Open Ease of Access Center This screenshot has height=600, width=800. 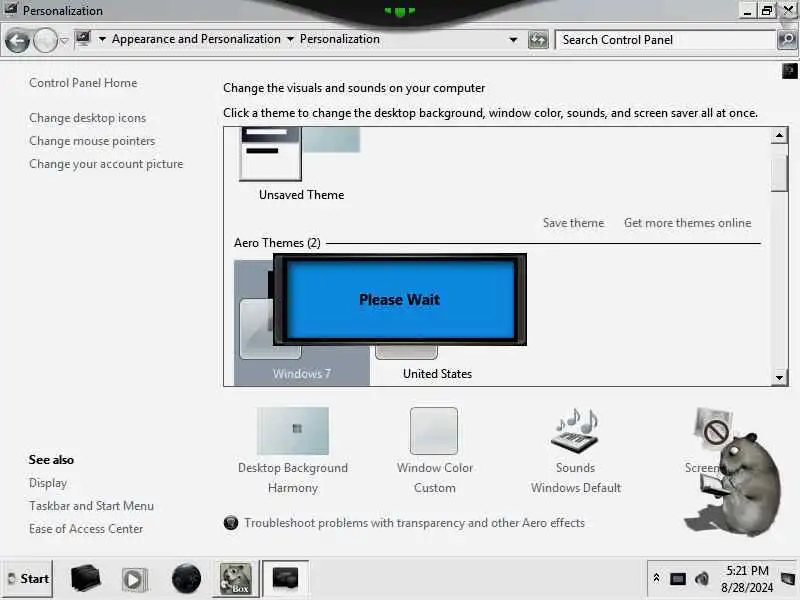click(x=86, y=529)
